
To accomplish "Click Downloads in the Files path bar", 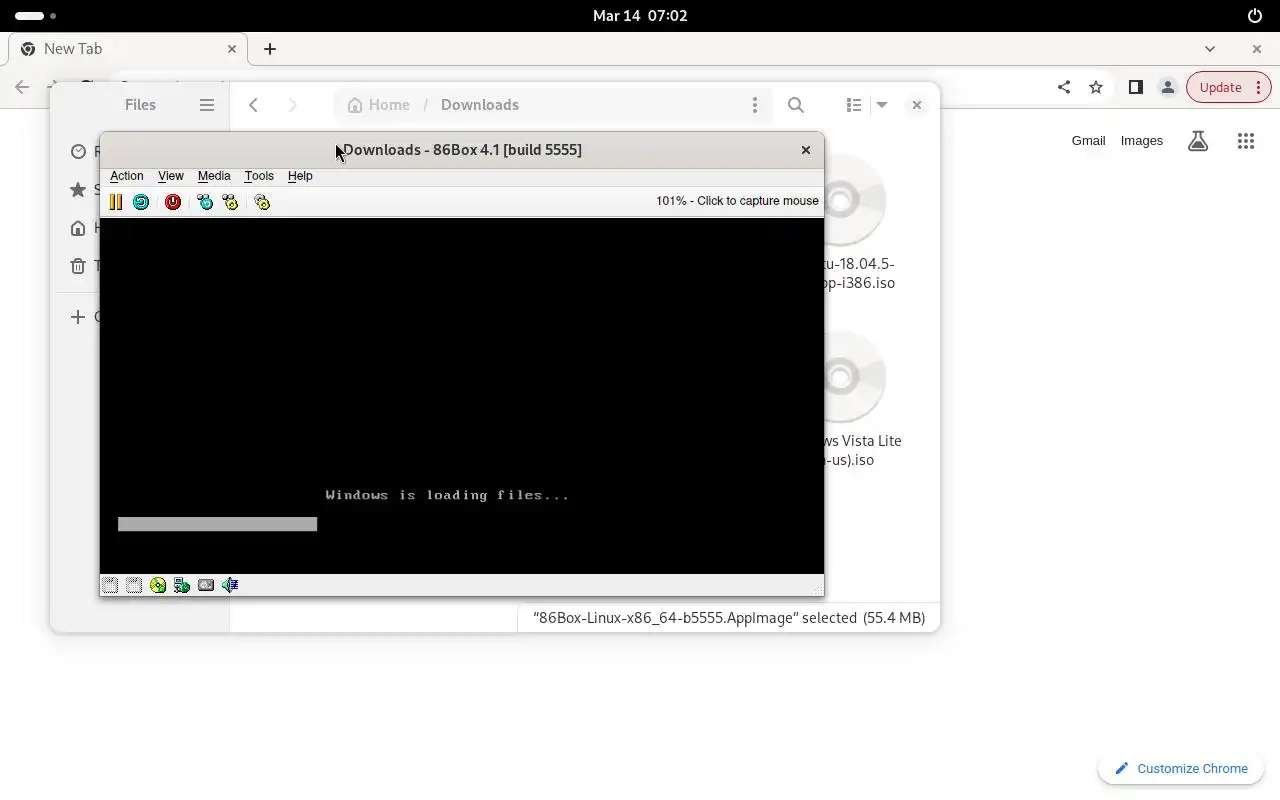I will pos(480,105).
